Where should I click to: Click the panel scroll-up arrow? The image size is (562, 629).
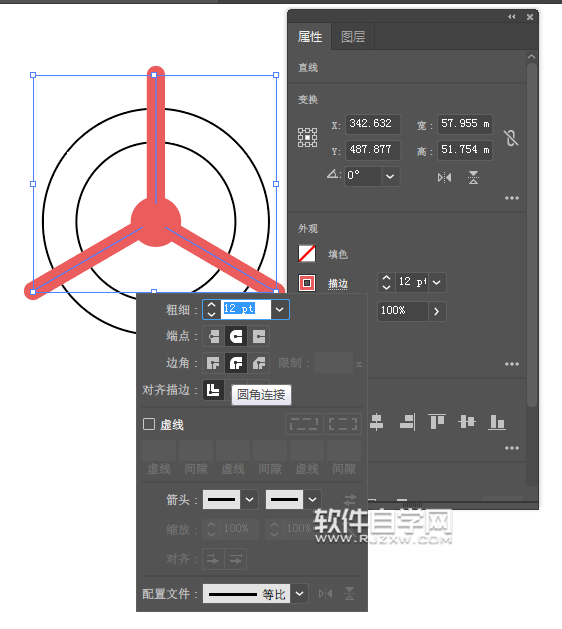coord(532,57)
